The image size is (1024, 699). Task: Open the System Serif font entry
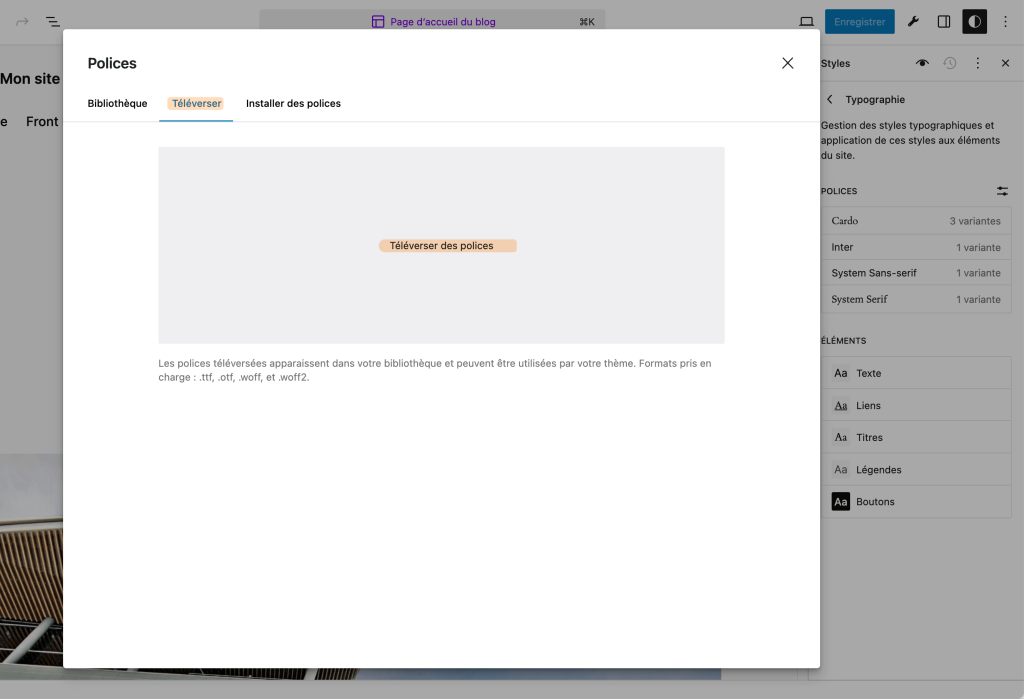click(x=916, y=299)
